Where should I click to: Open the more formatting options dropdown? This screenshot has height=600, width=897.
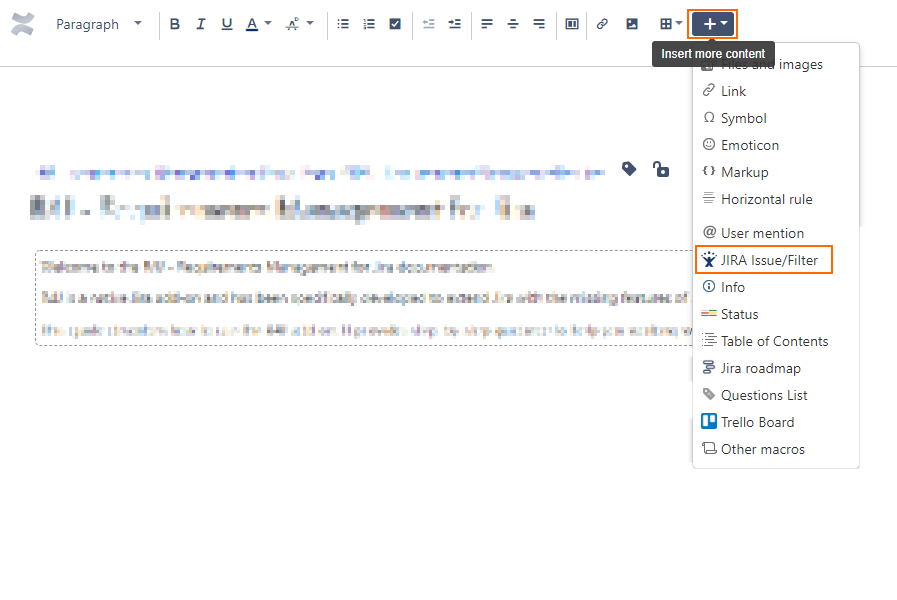pos(297,24)
